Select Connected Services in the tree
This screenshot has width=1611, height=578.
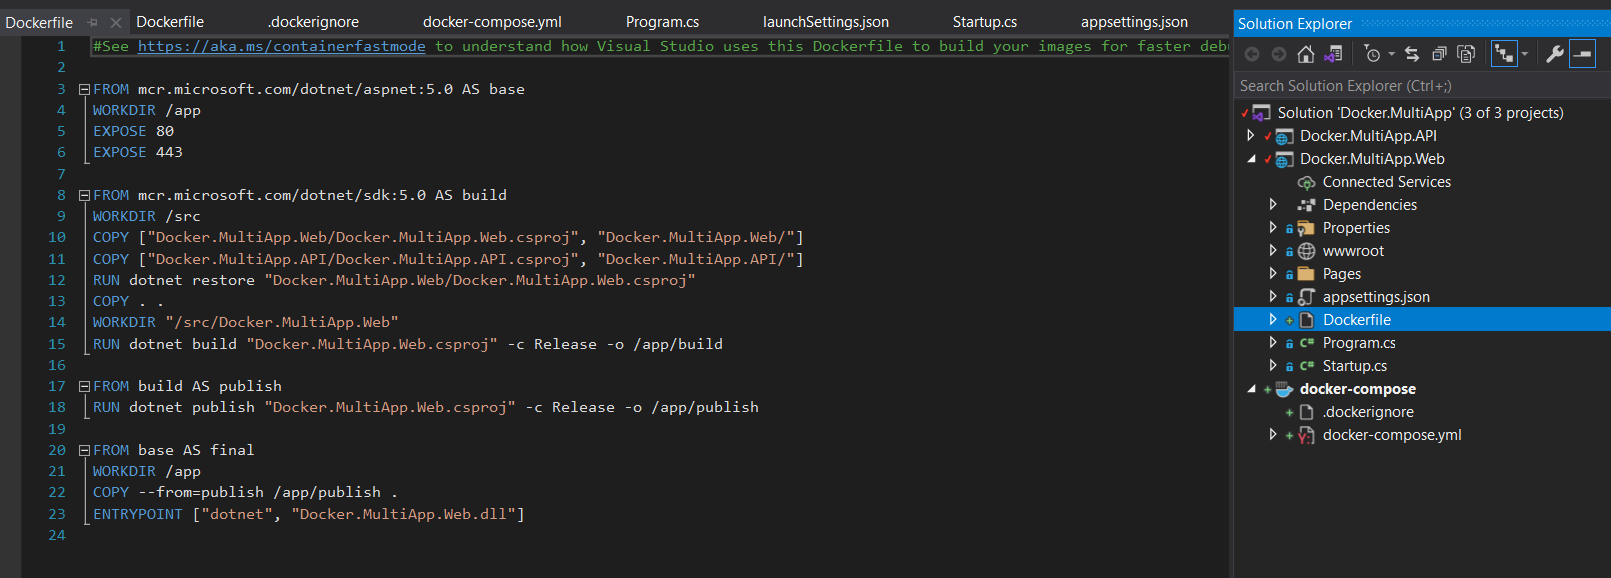[1386, 182]
